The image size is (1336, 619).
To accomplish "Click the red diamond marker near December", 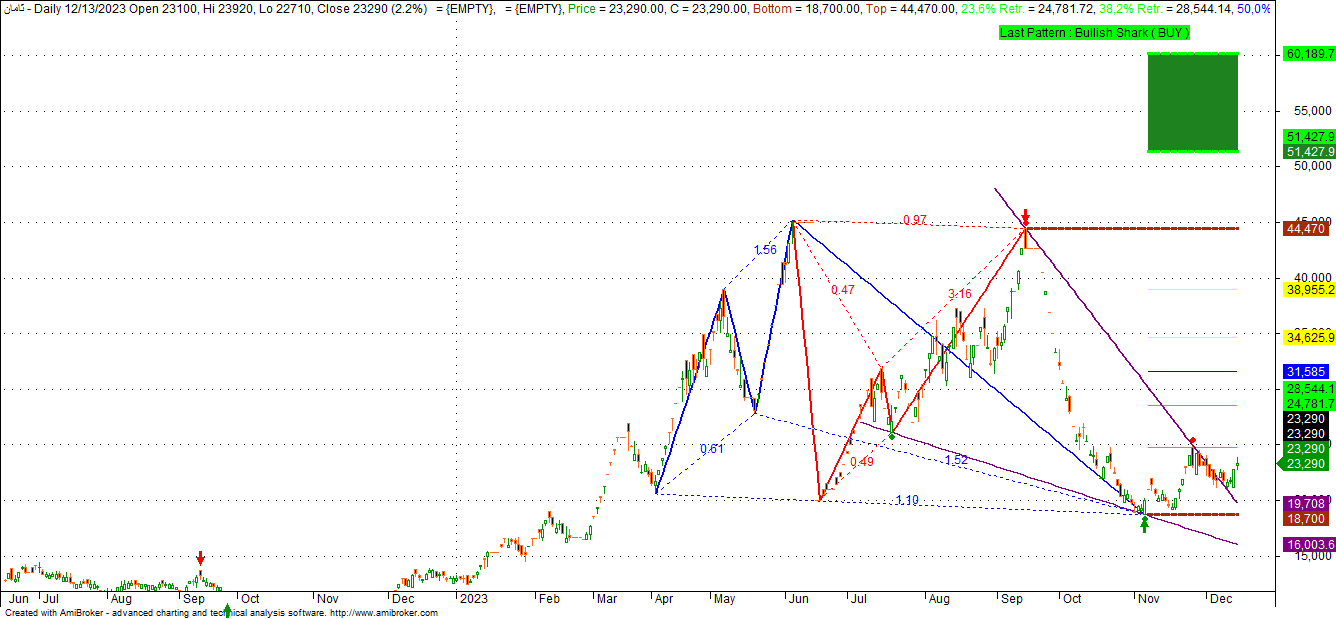I will tap(1192, 441).
